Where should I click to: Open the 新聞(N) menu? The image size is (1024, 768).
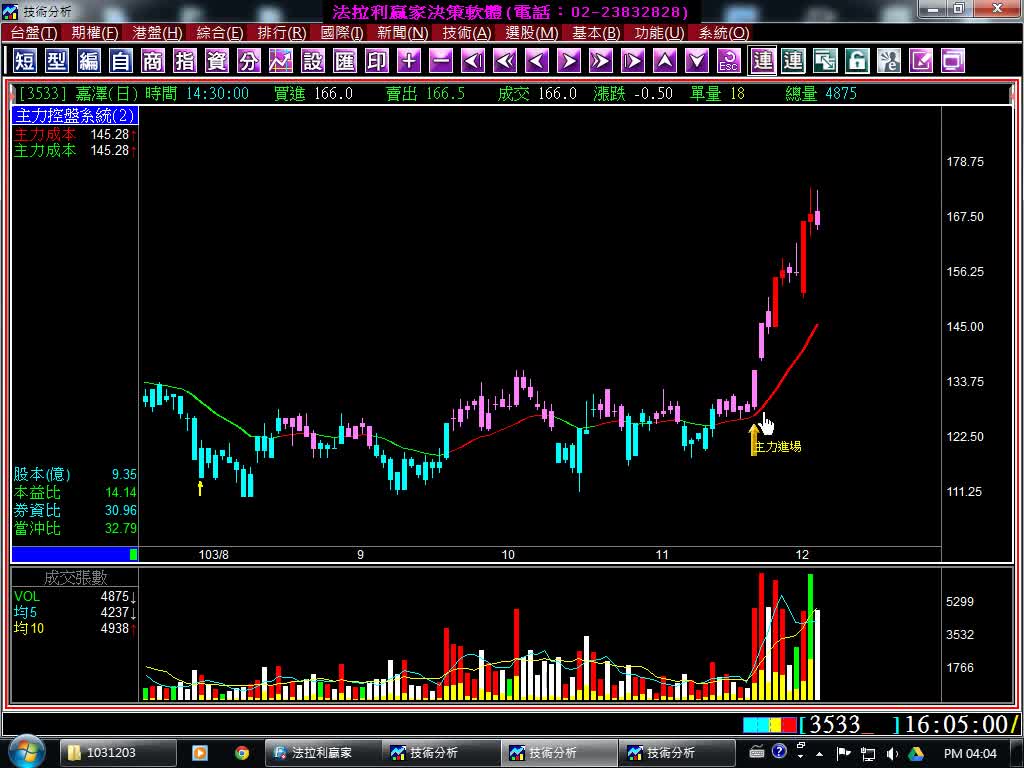402,33
